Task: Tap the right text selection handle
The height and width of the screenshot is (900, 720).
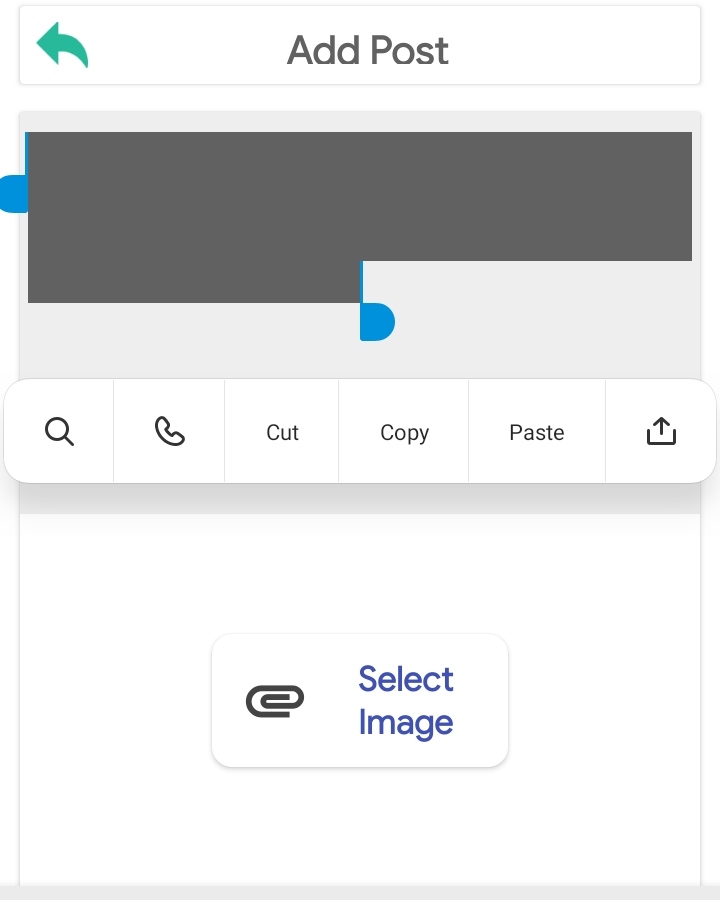Action: (378, 322)
